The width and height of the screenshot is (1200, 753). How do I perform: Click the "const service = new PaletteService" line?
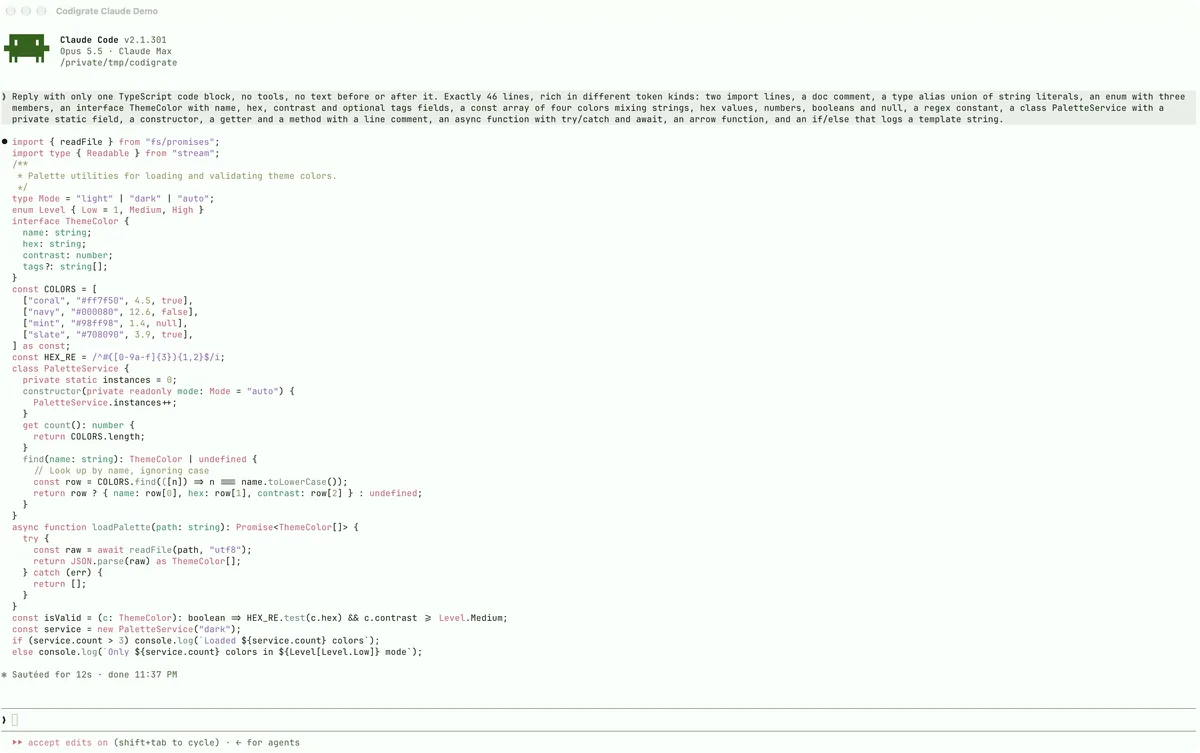pyautogui.click(x=127, y=629)
